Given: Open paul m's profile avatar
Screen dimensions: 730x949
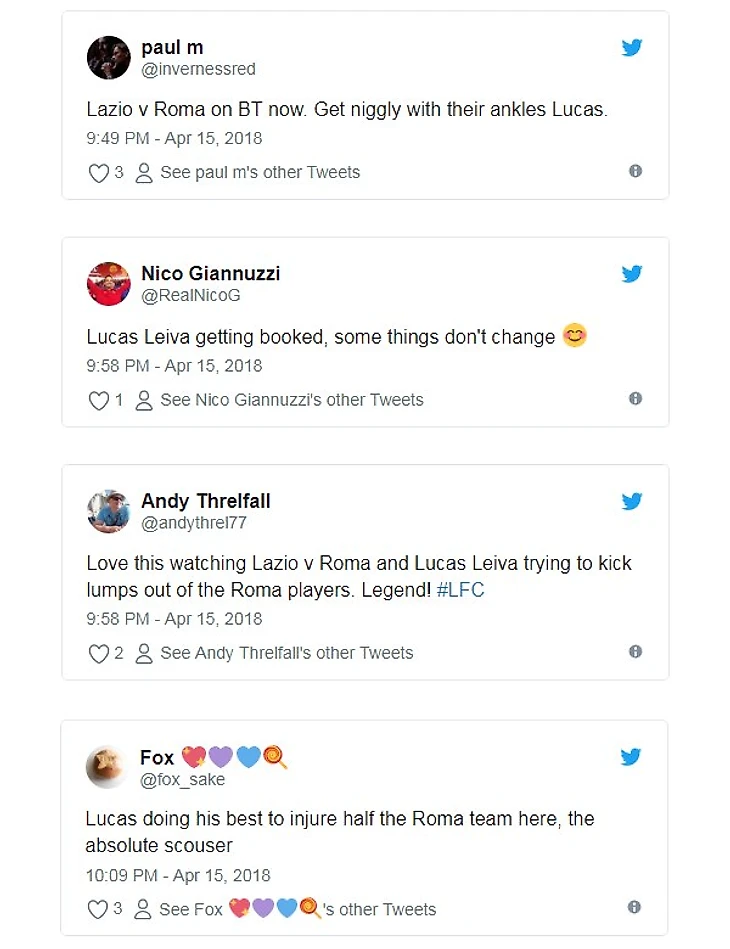Looking at the screenshot, I should [109, 57].
